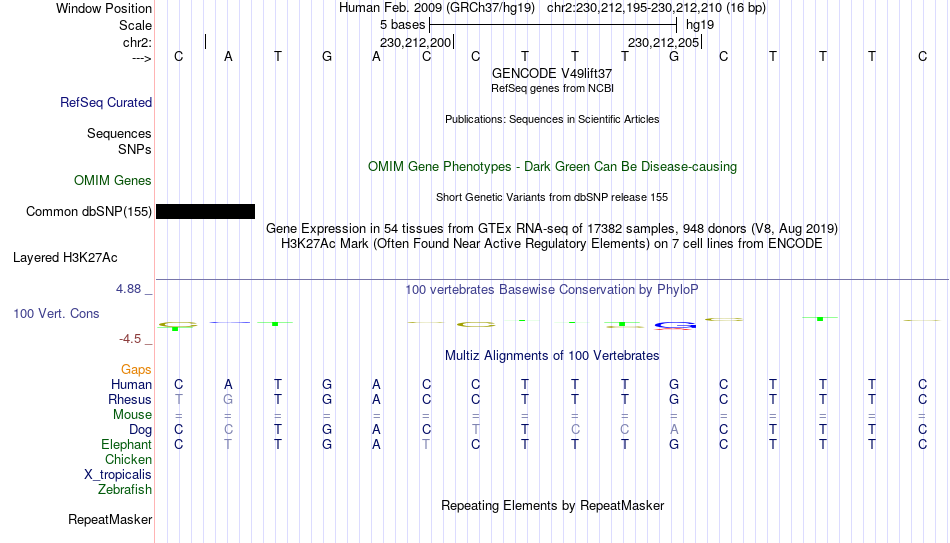Click the Common dbSNP(155) track label
Screen dimensions: 950x543
point(89,212)
